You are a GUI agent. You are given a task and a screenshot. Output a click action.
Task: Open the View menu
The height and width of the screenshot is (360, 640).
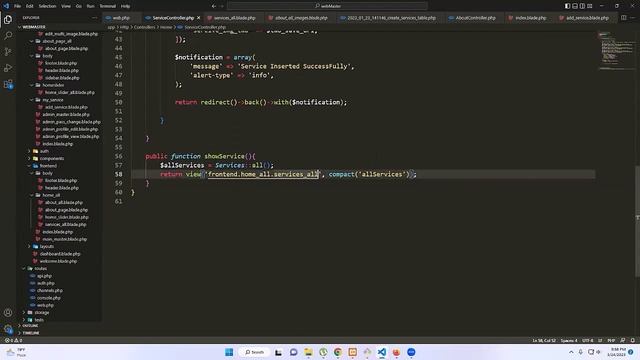tap(66, 6)
